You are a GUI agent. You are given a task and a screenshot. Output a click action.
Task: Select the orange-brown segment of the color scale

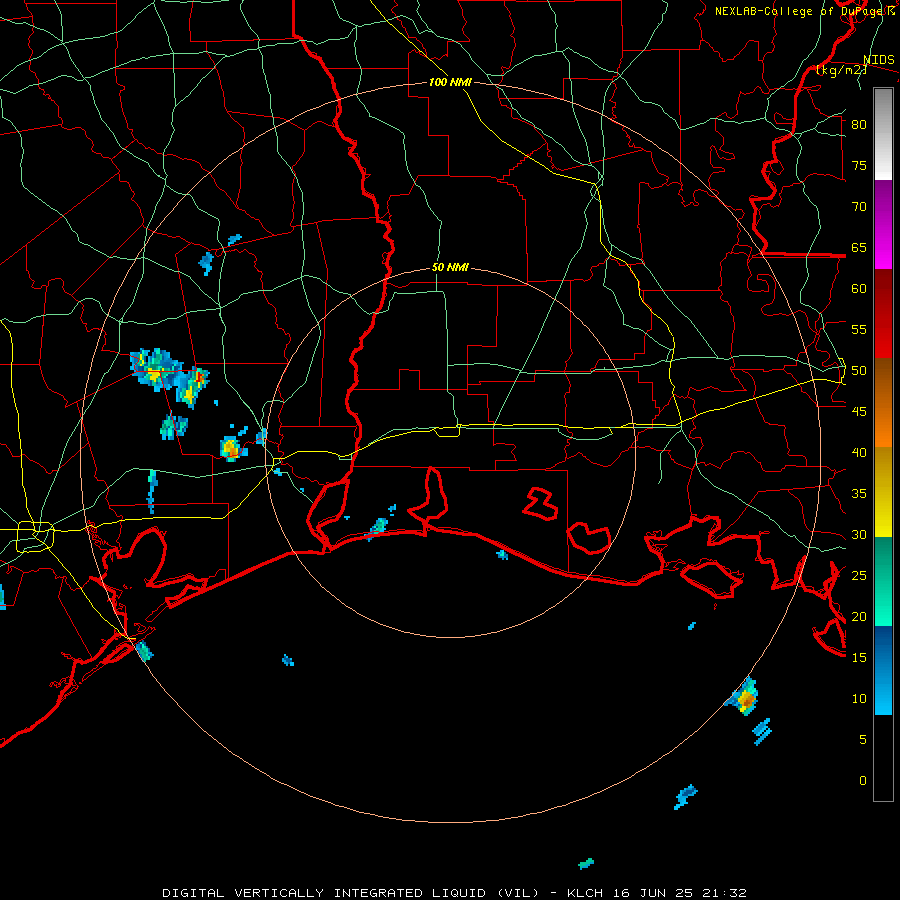click(883, 403)
